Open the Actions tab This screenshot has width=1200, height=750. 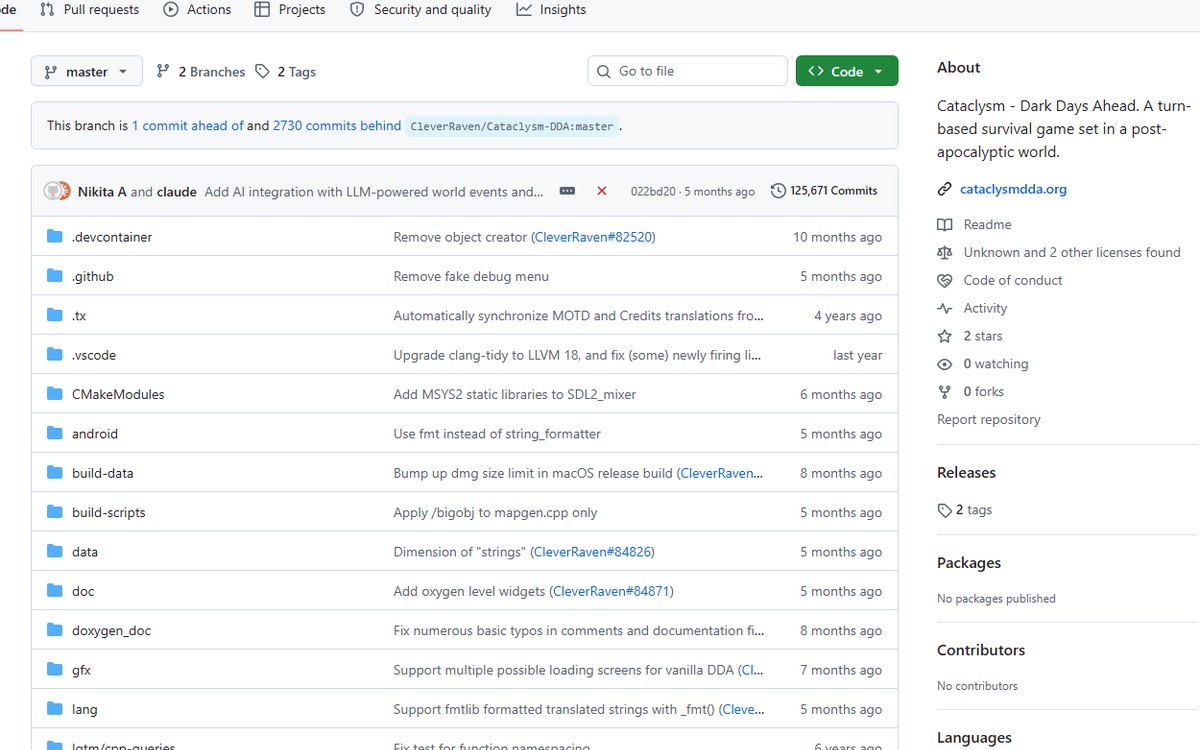tap(197, 10)
